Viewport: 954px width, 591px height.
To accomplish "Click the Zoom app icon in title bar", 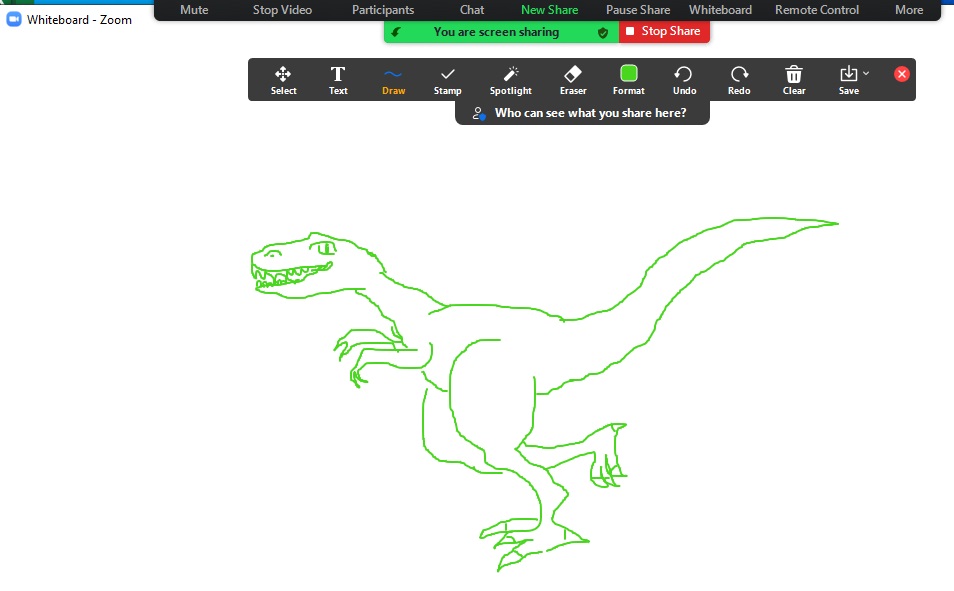I will click(x=13, y=19).
